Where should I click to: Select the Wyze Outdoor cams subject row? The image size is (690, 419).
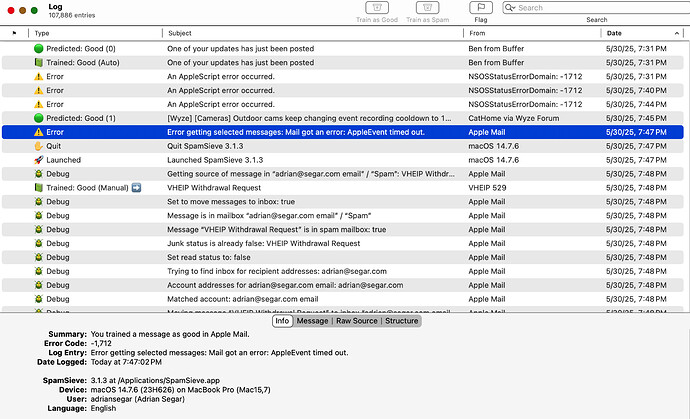click(x=309, y=118)
